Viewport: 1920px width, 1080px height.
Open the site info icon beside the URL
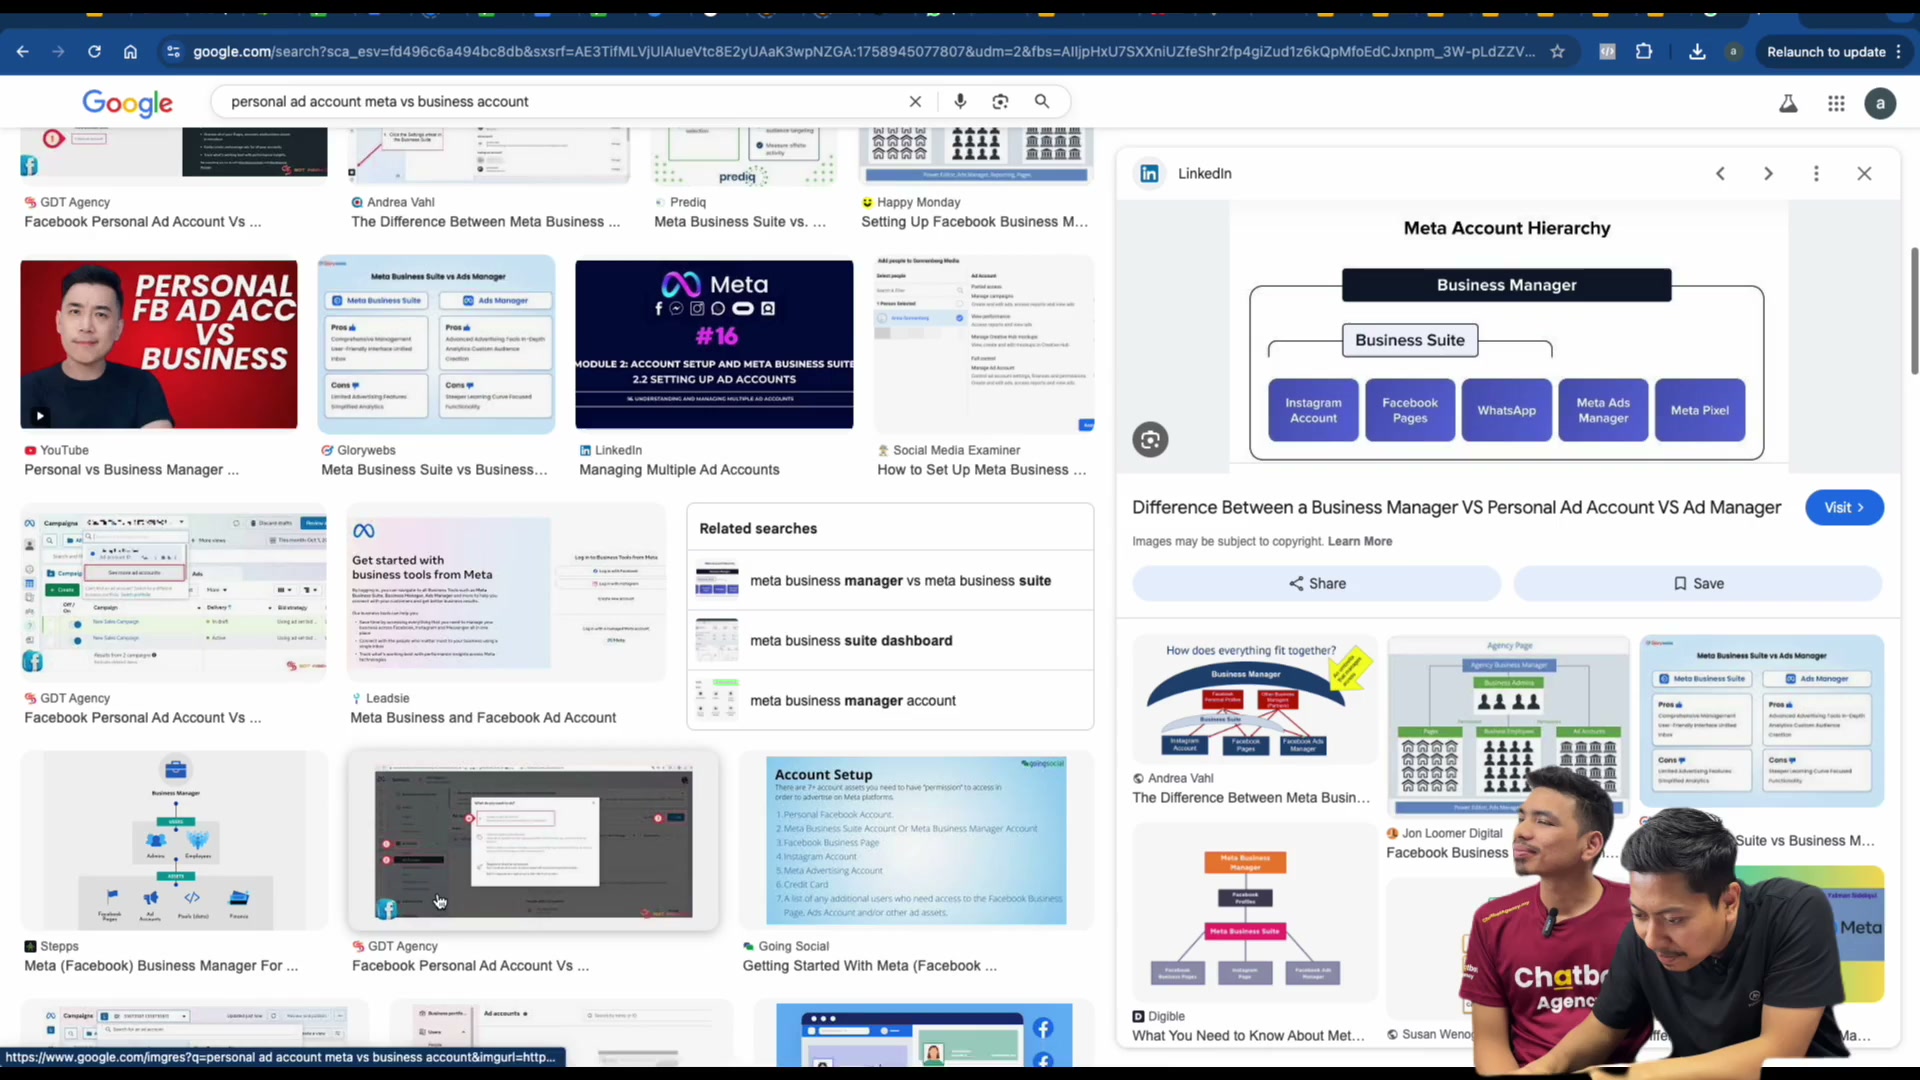pos(173,51)
